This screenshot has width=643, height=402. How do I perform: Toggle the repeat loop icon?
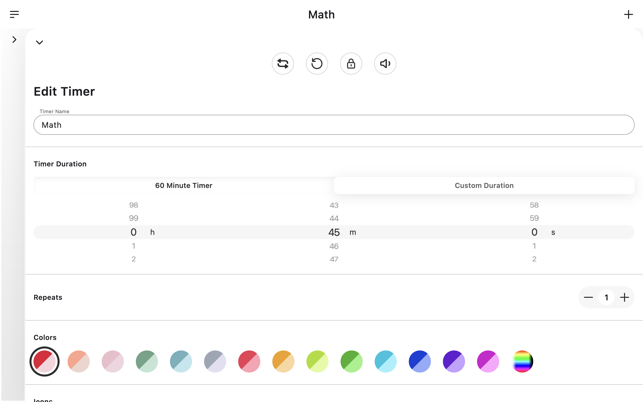(x=283, y=64)
